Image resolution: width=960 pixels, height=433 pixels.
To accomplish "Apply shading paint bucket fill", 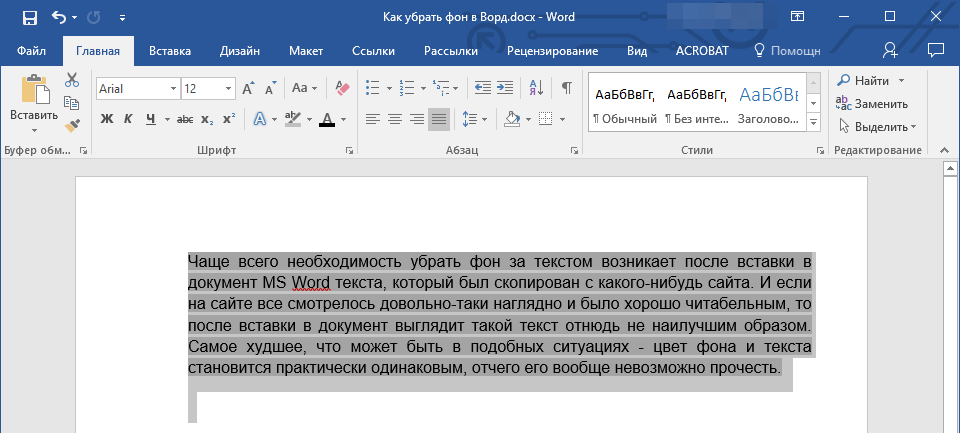I will click(x=512, y=119).
